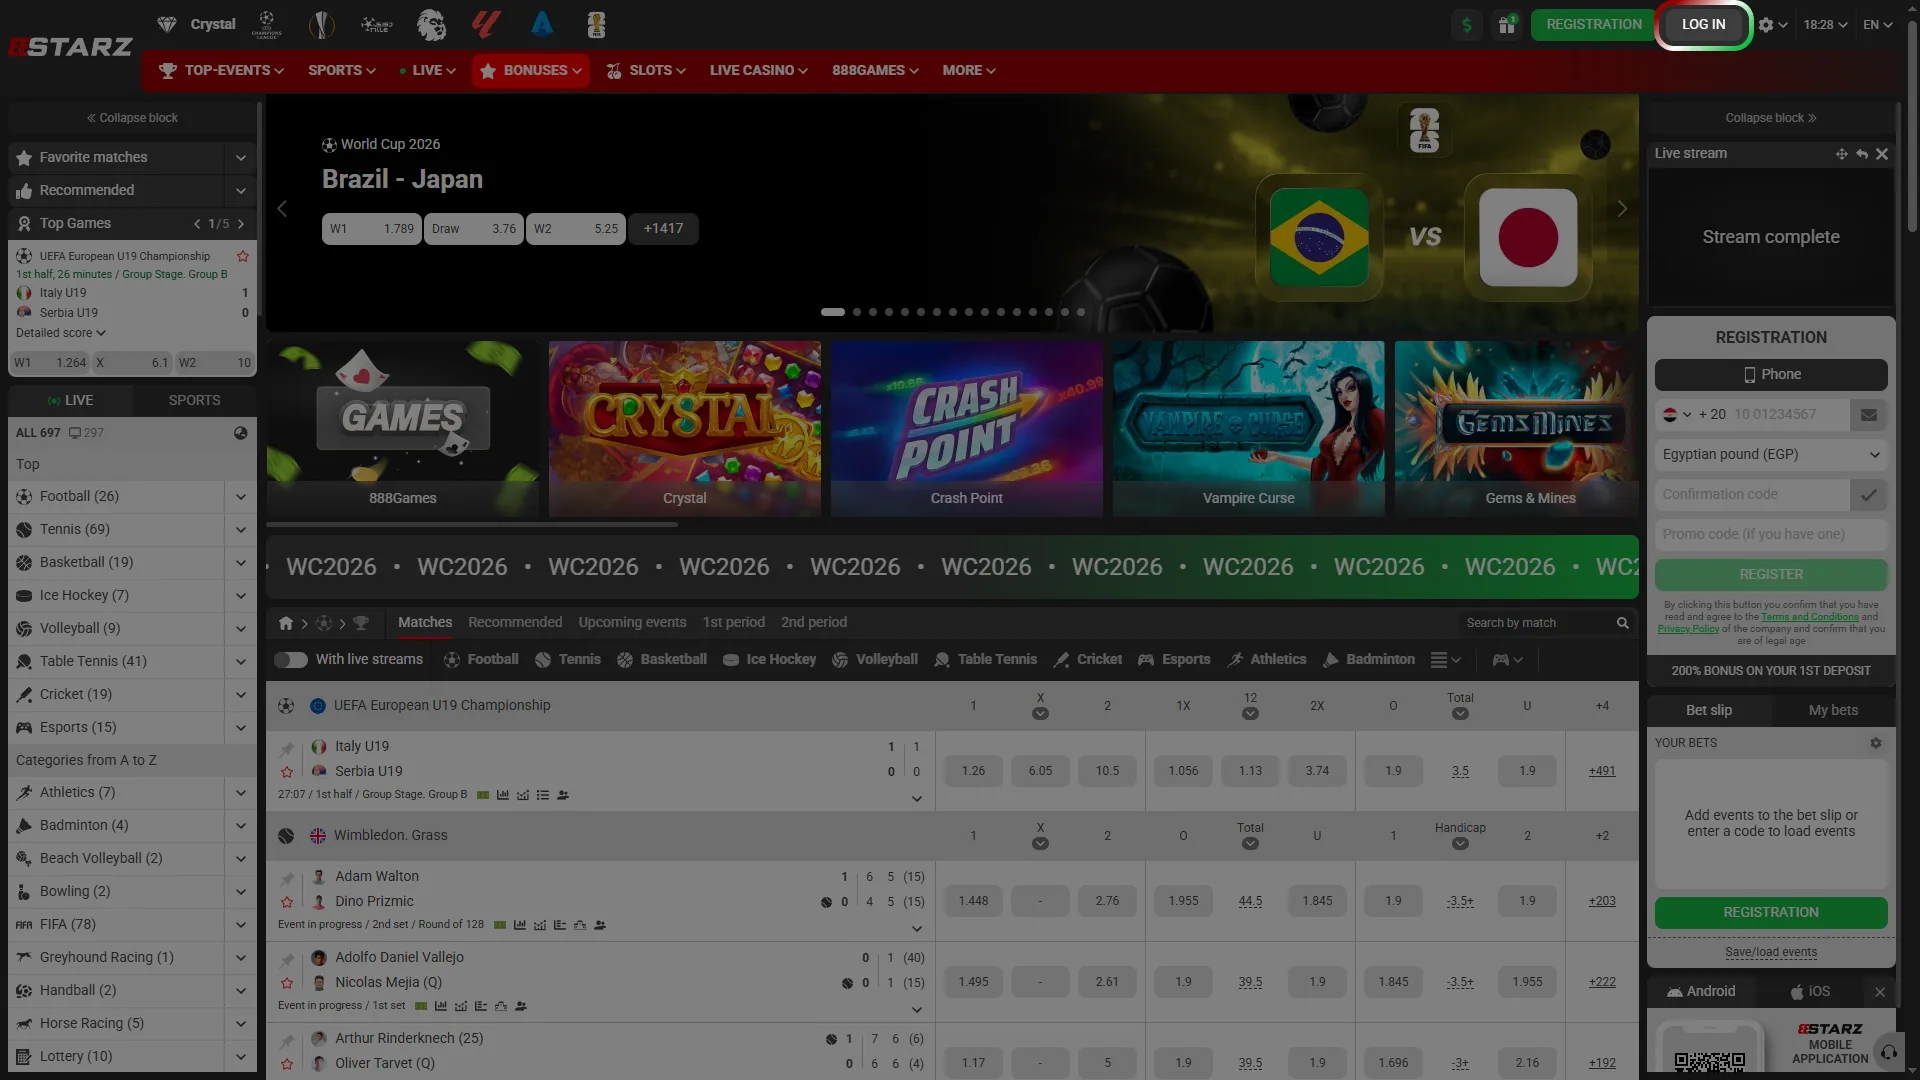The image size is (1920, 1080).
Task: Open the World Cup trophy shortcut icon
Action: 596,24
